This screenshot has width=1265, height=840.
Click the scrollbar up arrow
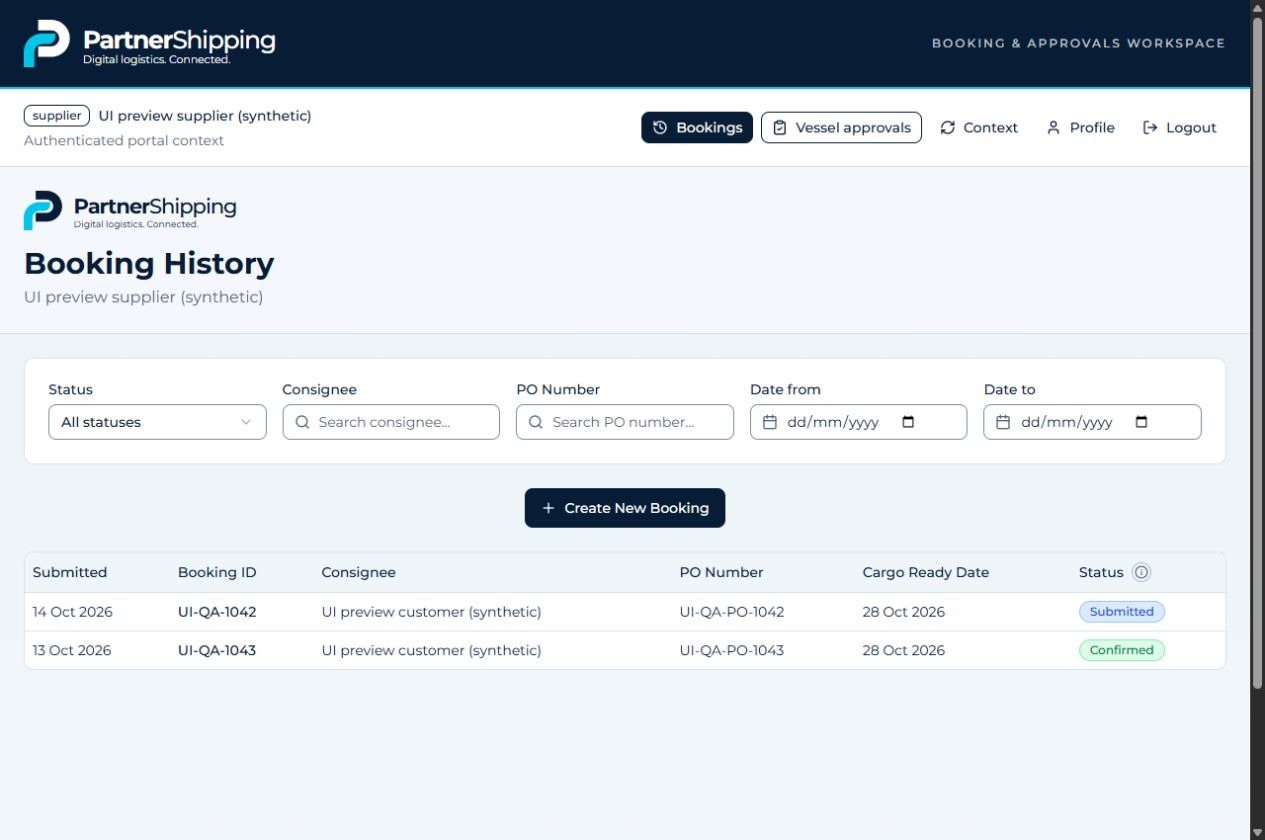(1257, 8)
